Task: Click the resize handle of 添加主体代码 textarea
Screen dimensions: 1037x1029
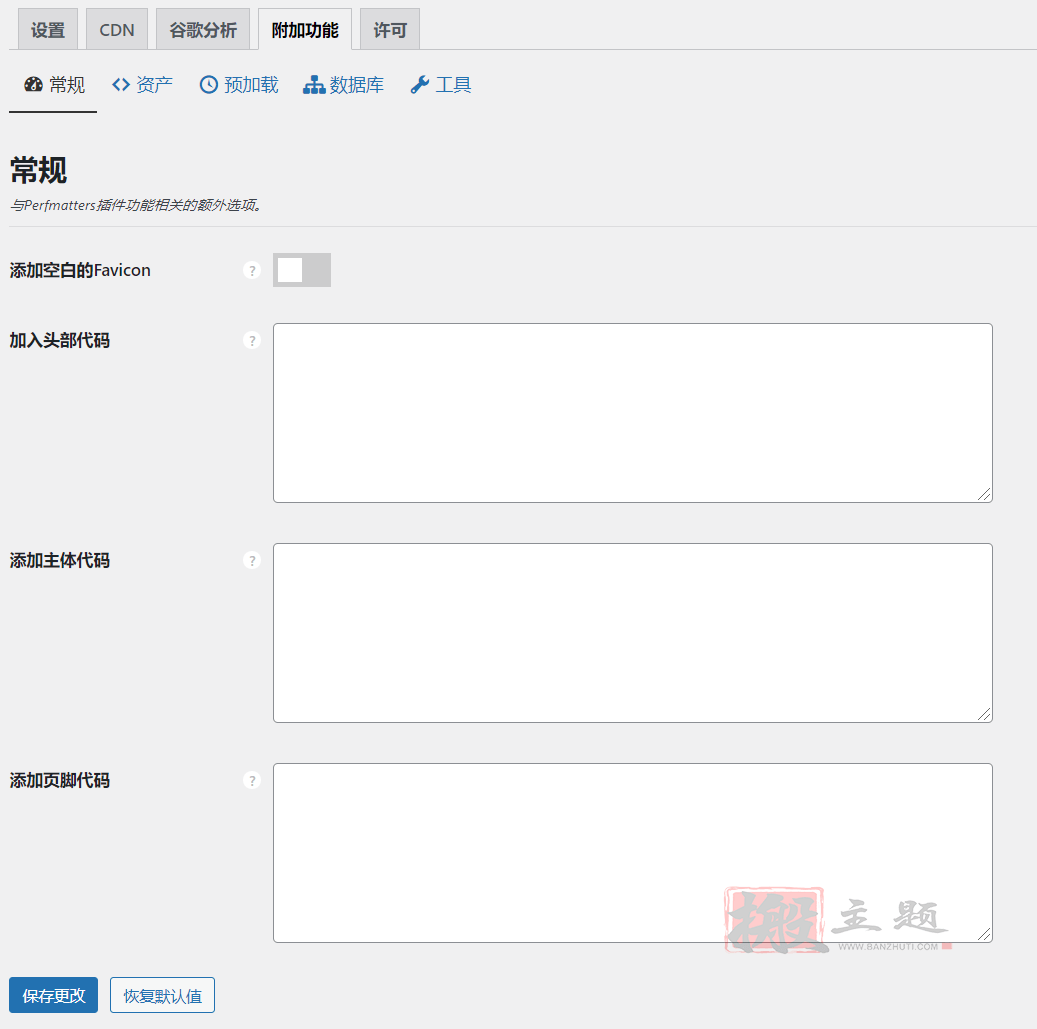Action: [984, 714]
